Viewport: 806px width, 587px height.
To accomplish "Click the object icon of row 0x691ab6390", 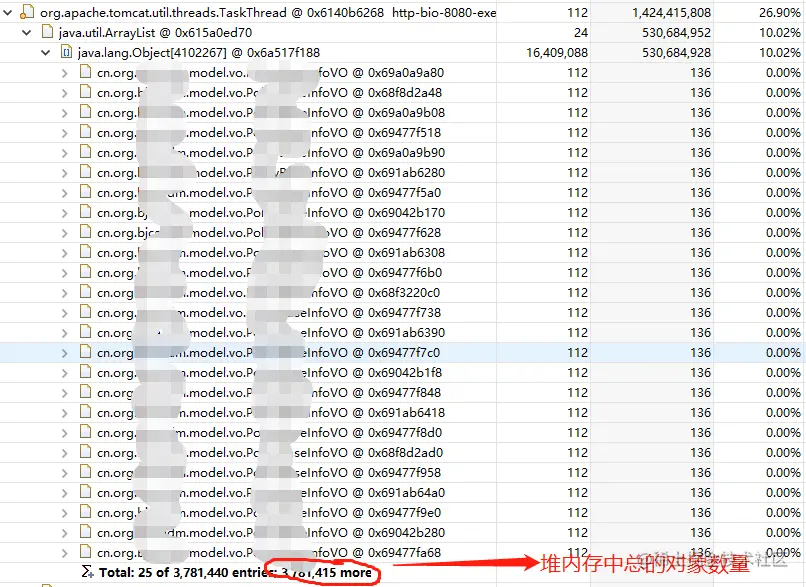I will point(85,333).
